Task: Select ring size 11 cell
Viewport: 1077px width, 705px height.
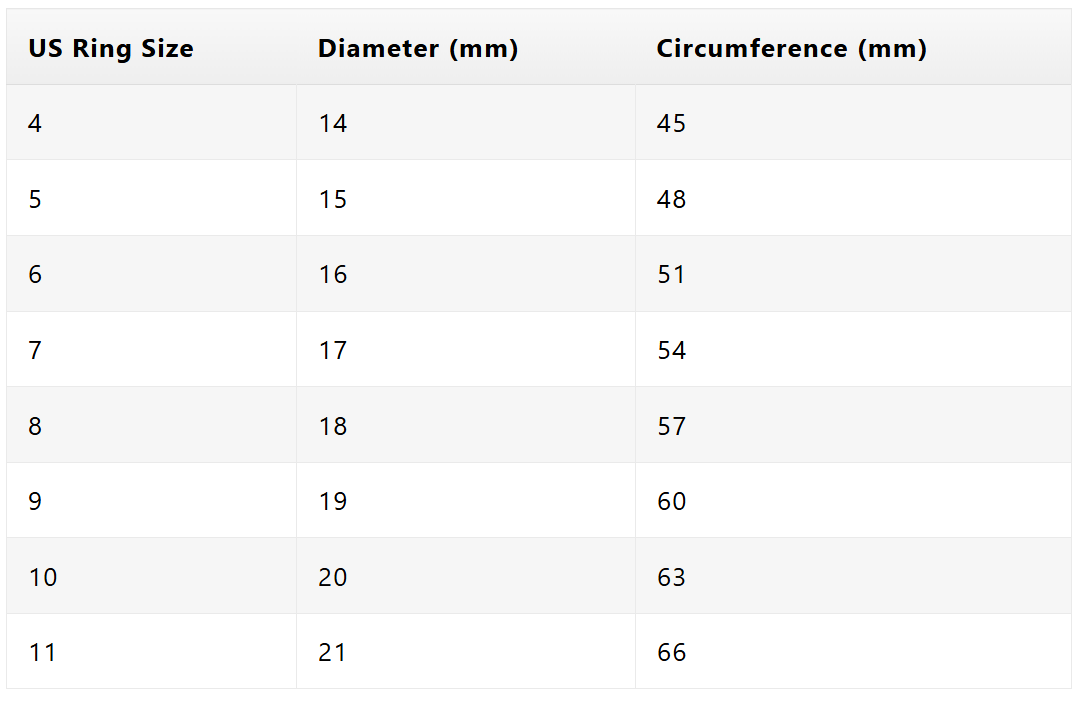Action: pos(151,651)
